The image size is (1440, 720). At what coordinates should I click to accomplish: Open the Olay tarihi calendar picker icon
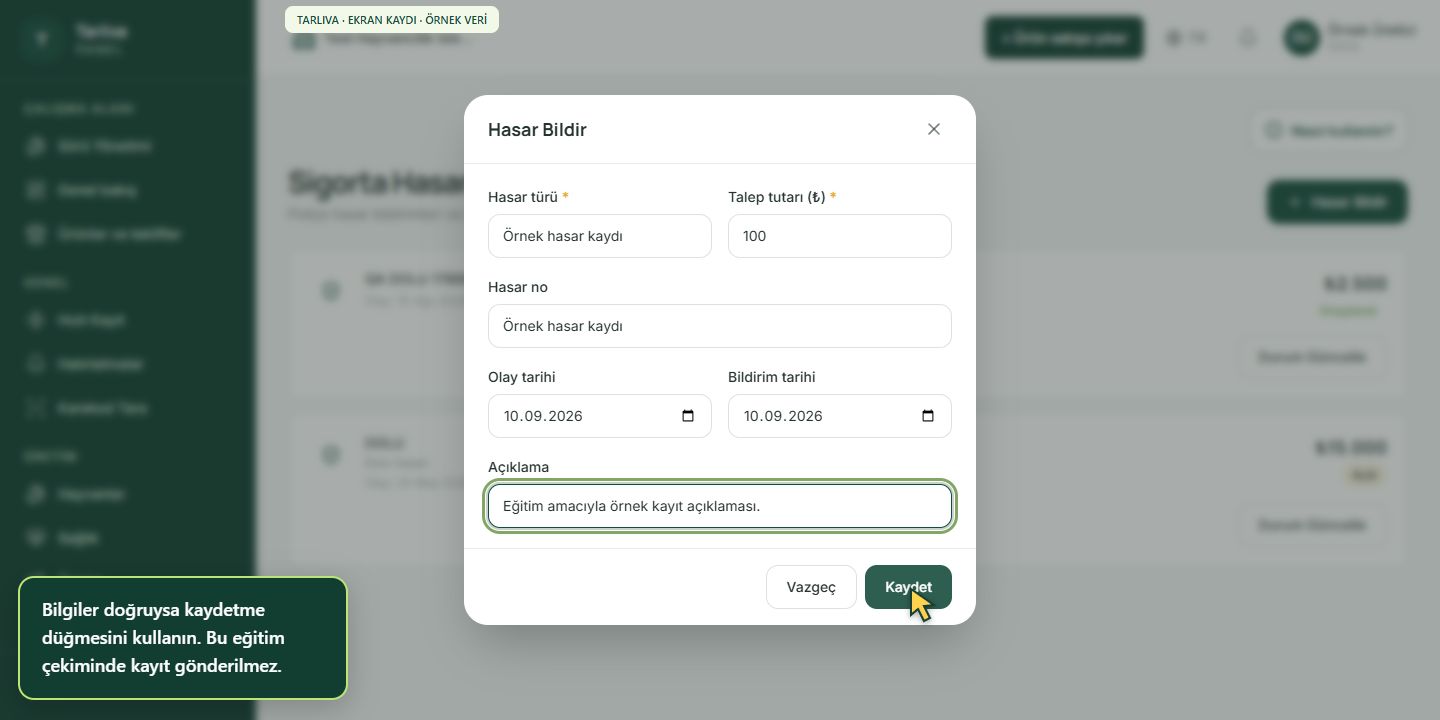coord(688,416)
